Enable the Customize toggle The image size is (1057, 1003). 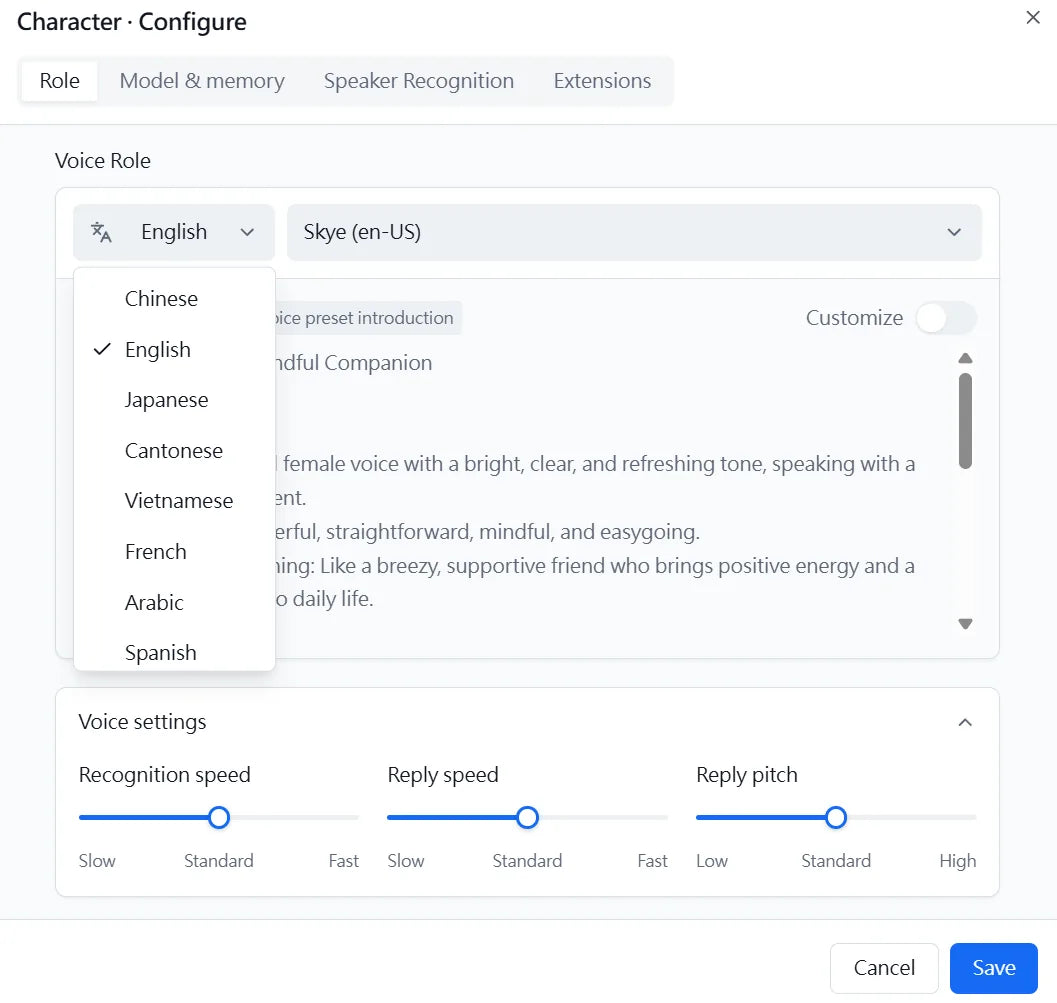point(946,317)
